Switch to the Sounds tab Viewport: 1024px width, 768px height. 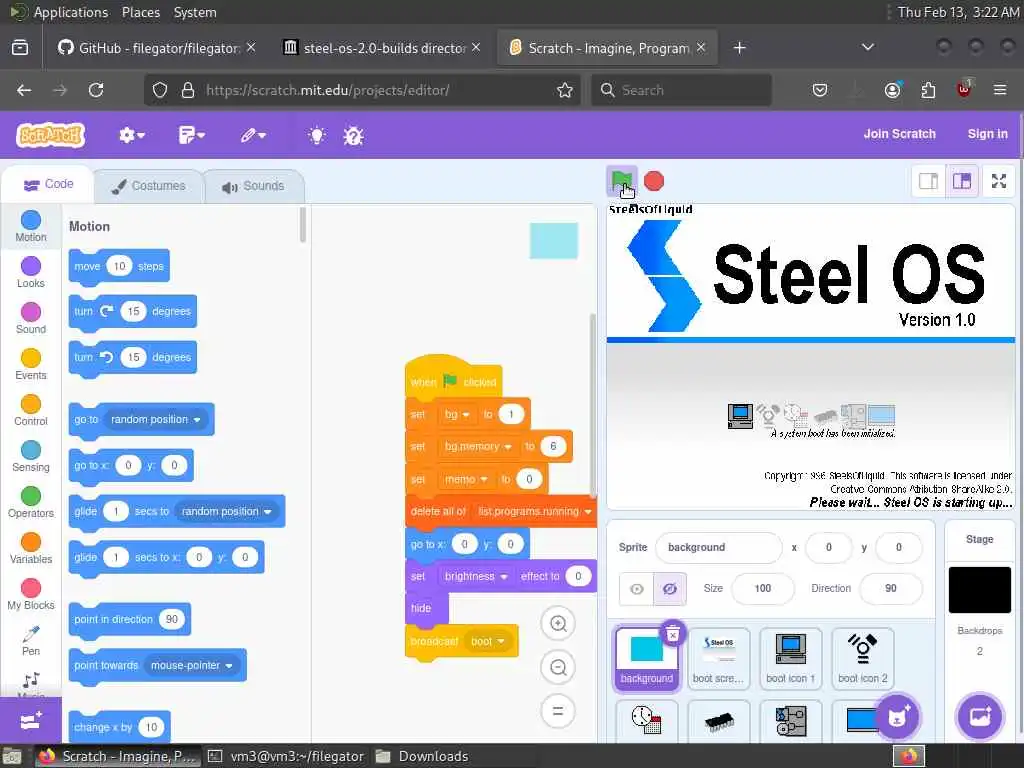[253, 186]
